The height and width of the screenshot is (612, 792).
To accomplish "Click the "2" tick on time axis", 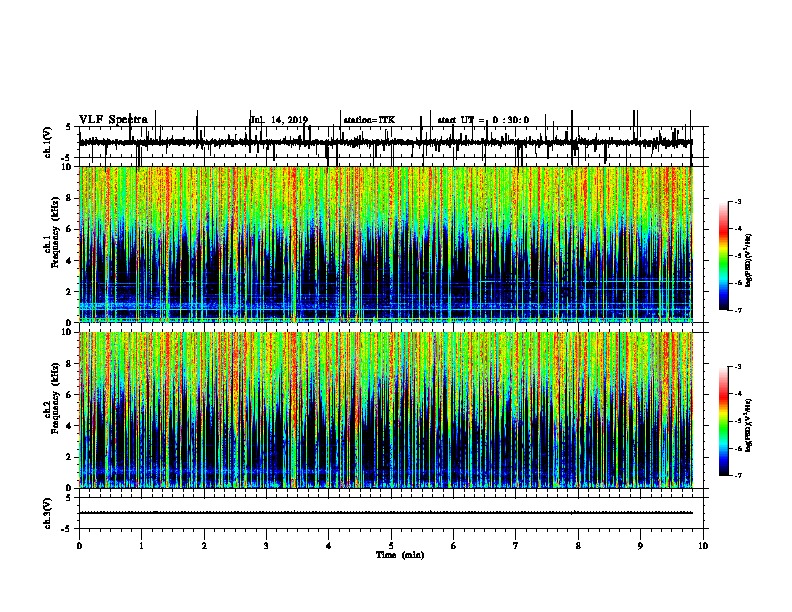I will pos(204,546).
